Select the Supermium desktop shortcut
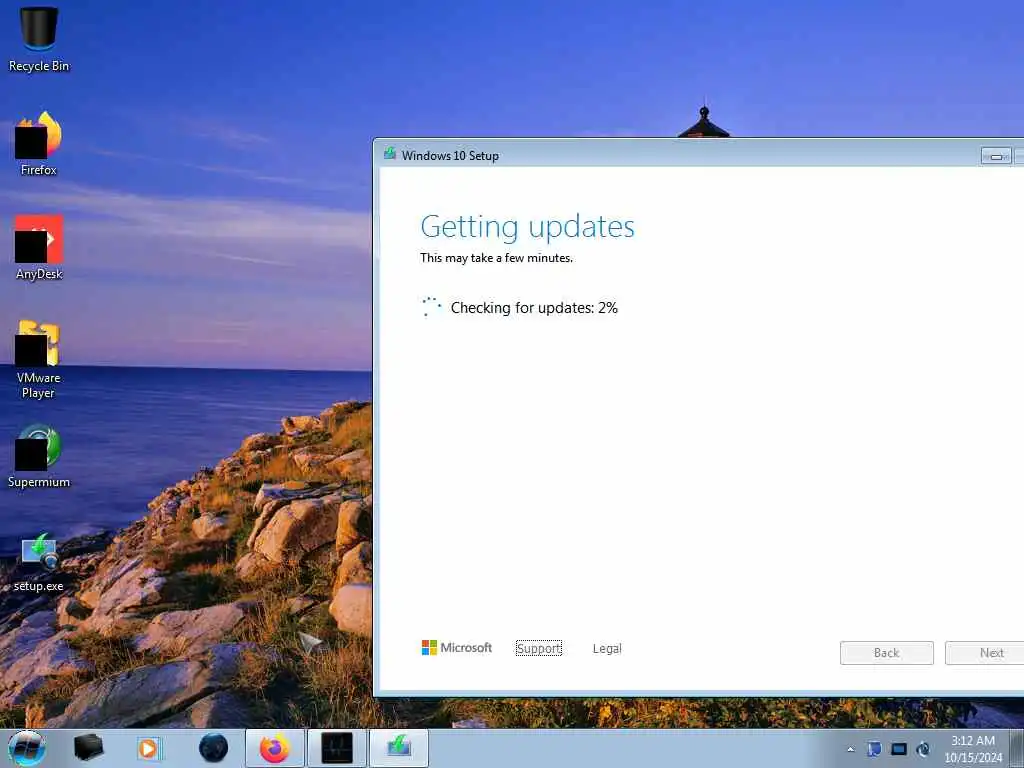 pos(39,456)
